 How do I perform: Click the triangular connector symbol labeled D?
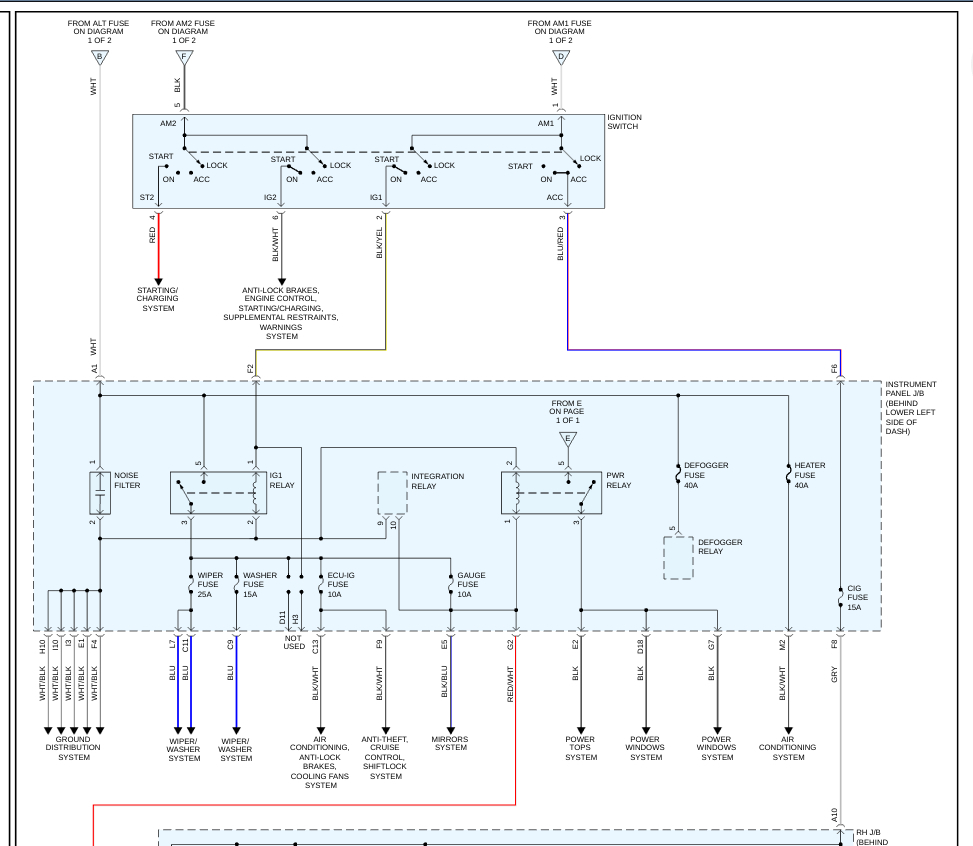561,57
